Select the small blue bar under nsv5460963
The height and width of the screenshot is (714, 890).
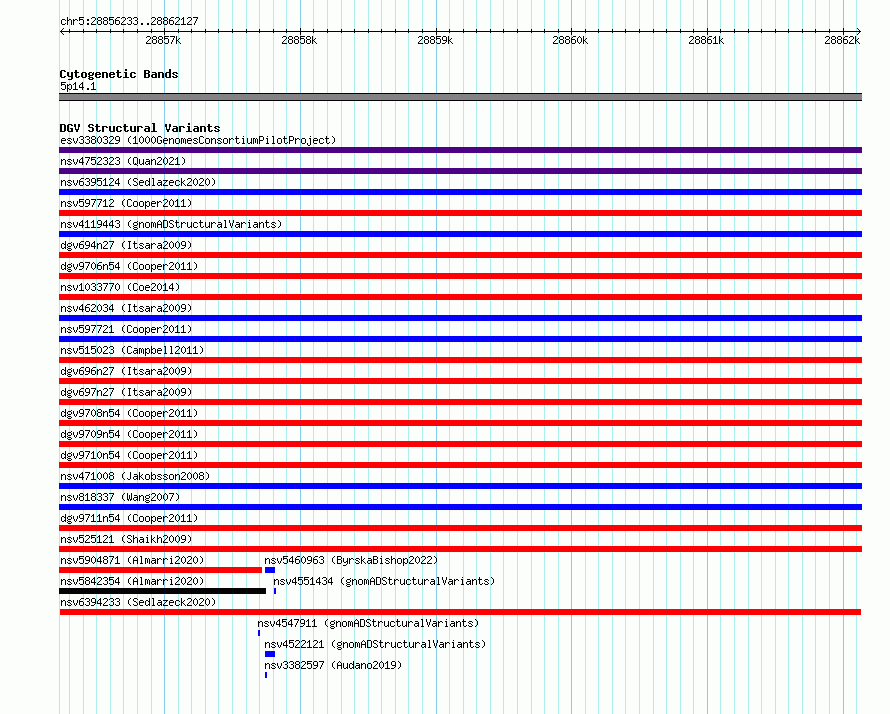(270, 570)
